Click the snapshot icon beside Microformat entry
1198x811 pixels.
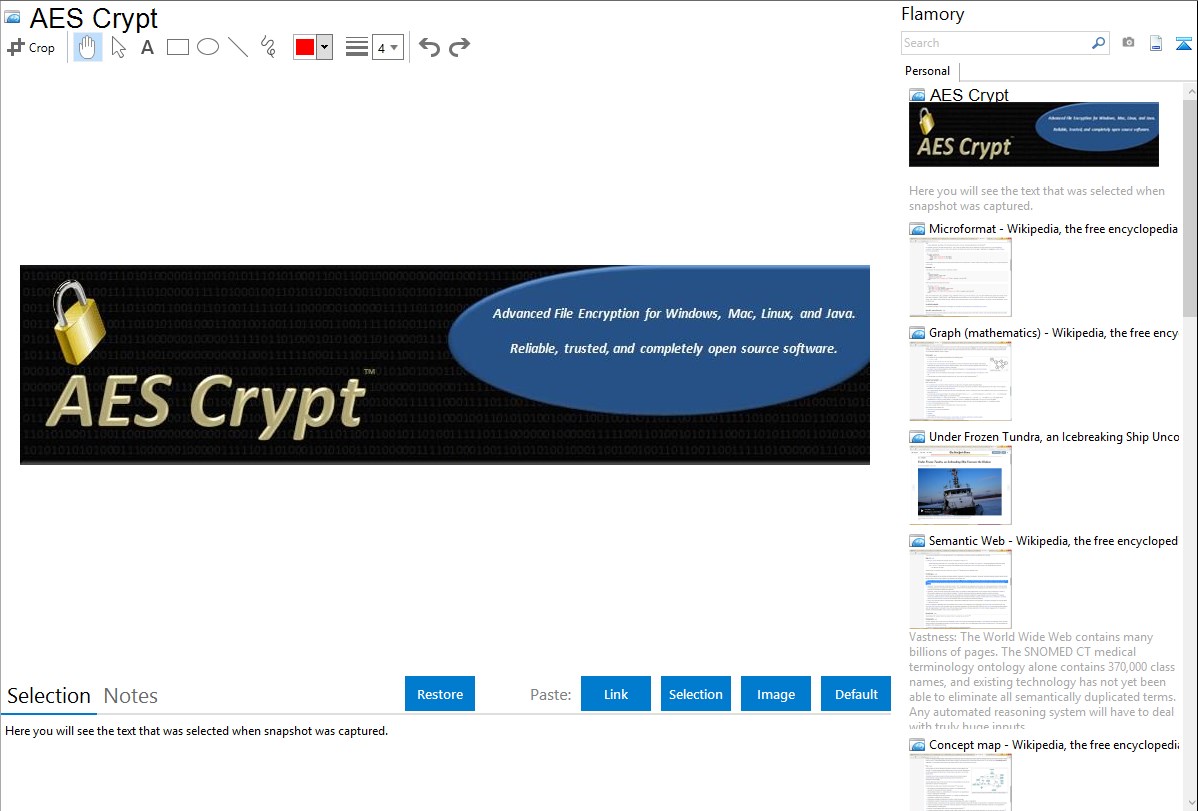pos(918,229)
